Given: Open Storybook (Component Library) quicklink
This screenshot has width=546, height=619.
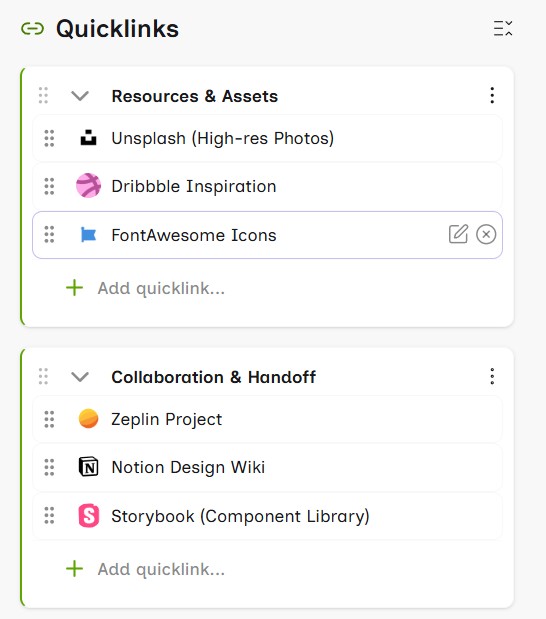Looking at the screenshot, I should tap(240, 516).
